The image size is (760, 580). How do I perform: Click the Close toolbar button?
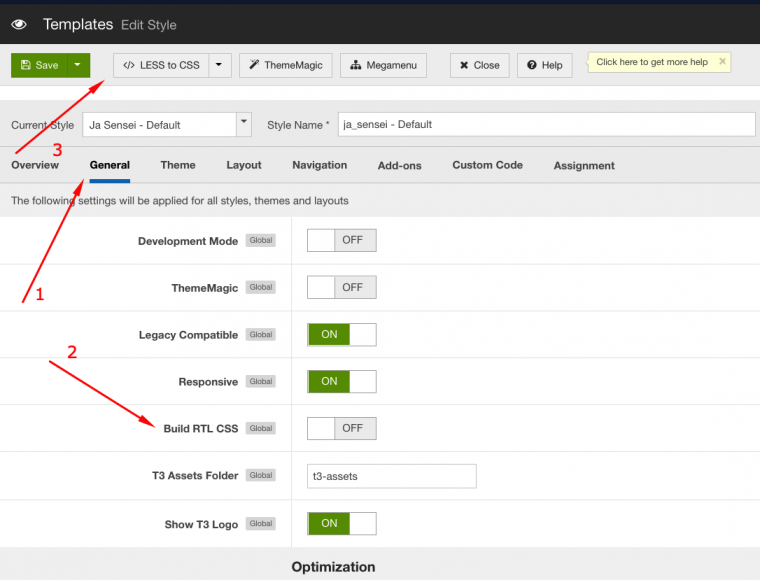point(479,65)
